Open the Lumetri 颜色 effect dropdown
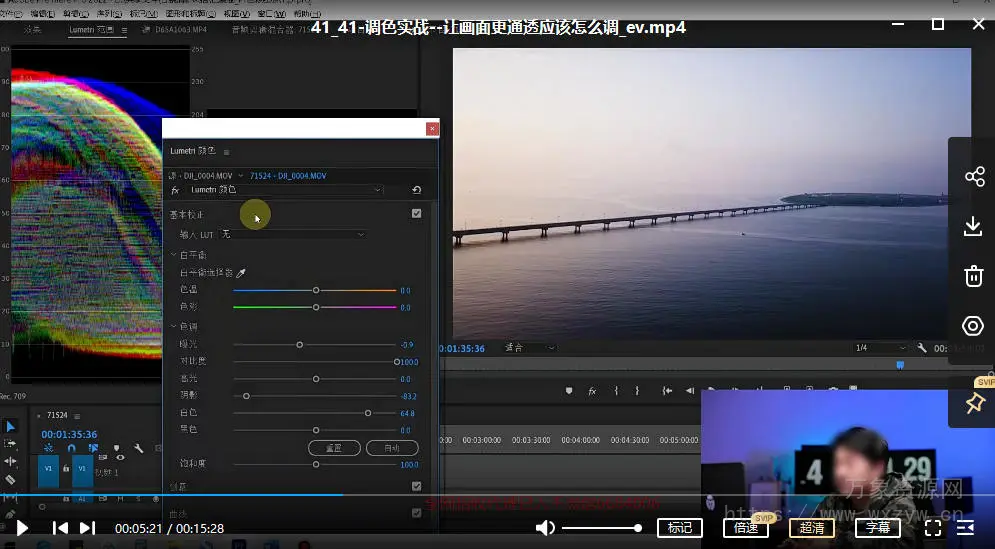 [284, 190]
